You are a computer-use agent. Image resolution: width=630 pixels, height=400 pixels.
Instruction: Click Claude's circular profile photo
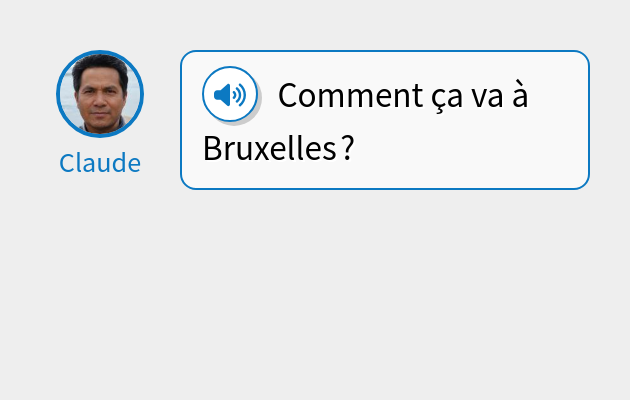(x=100, y=94)
